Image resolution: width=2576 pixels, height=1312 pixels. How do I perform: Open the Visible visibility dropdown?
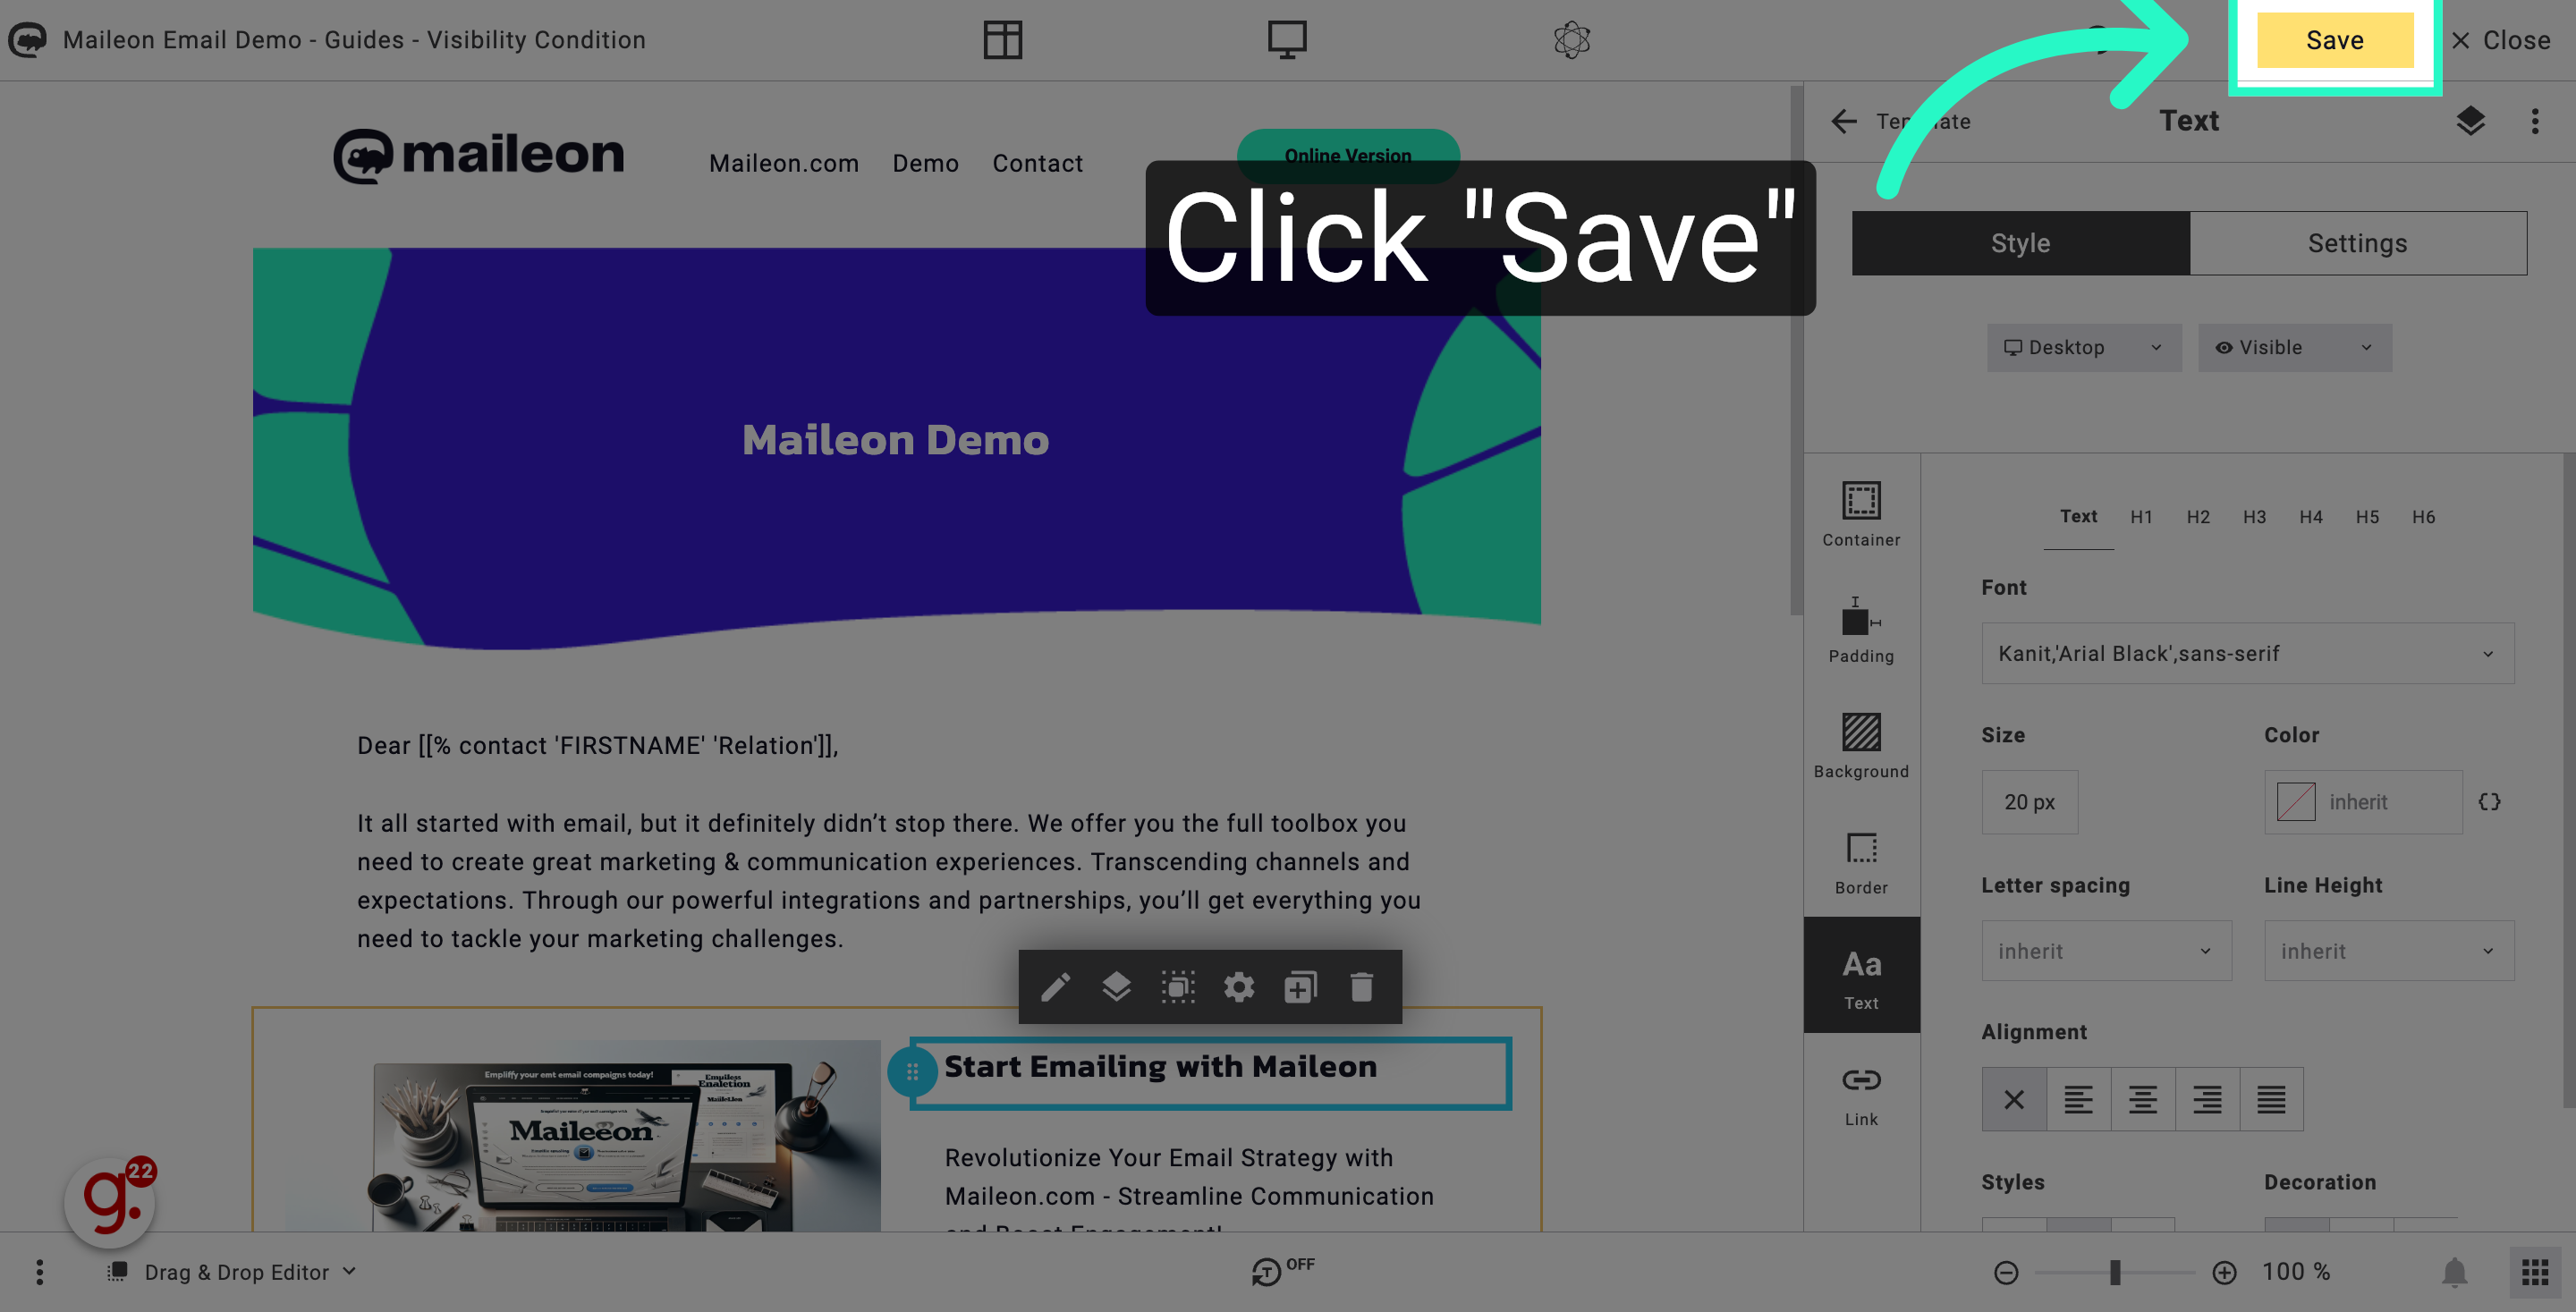coord(2294,347)
